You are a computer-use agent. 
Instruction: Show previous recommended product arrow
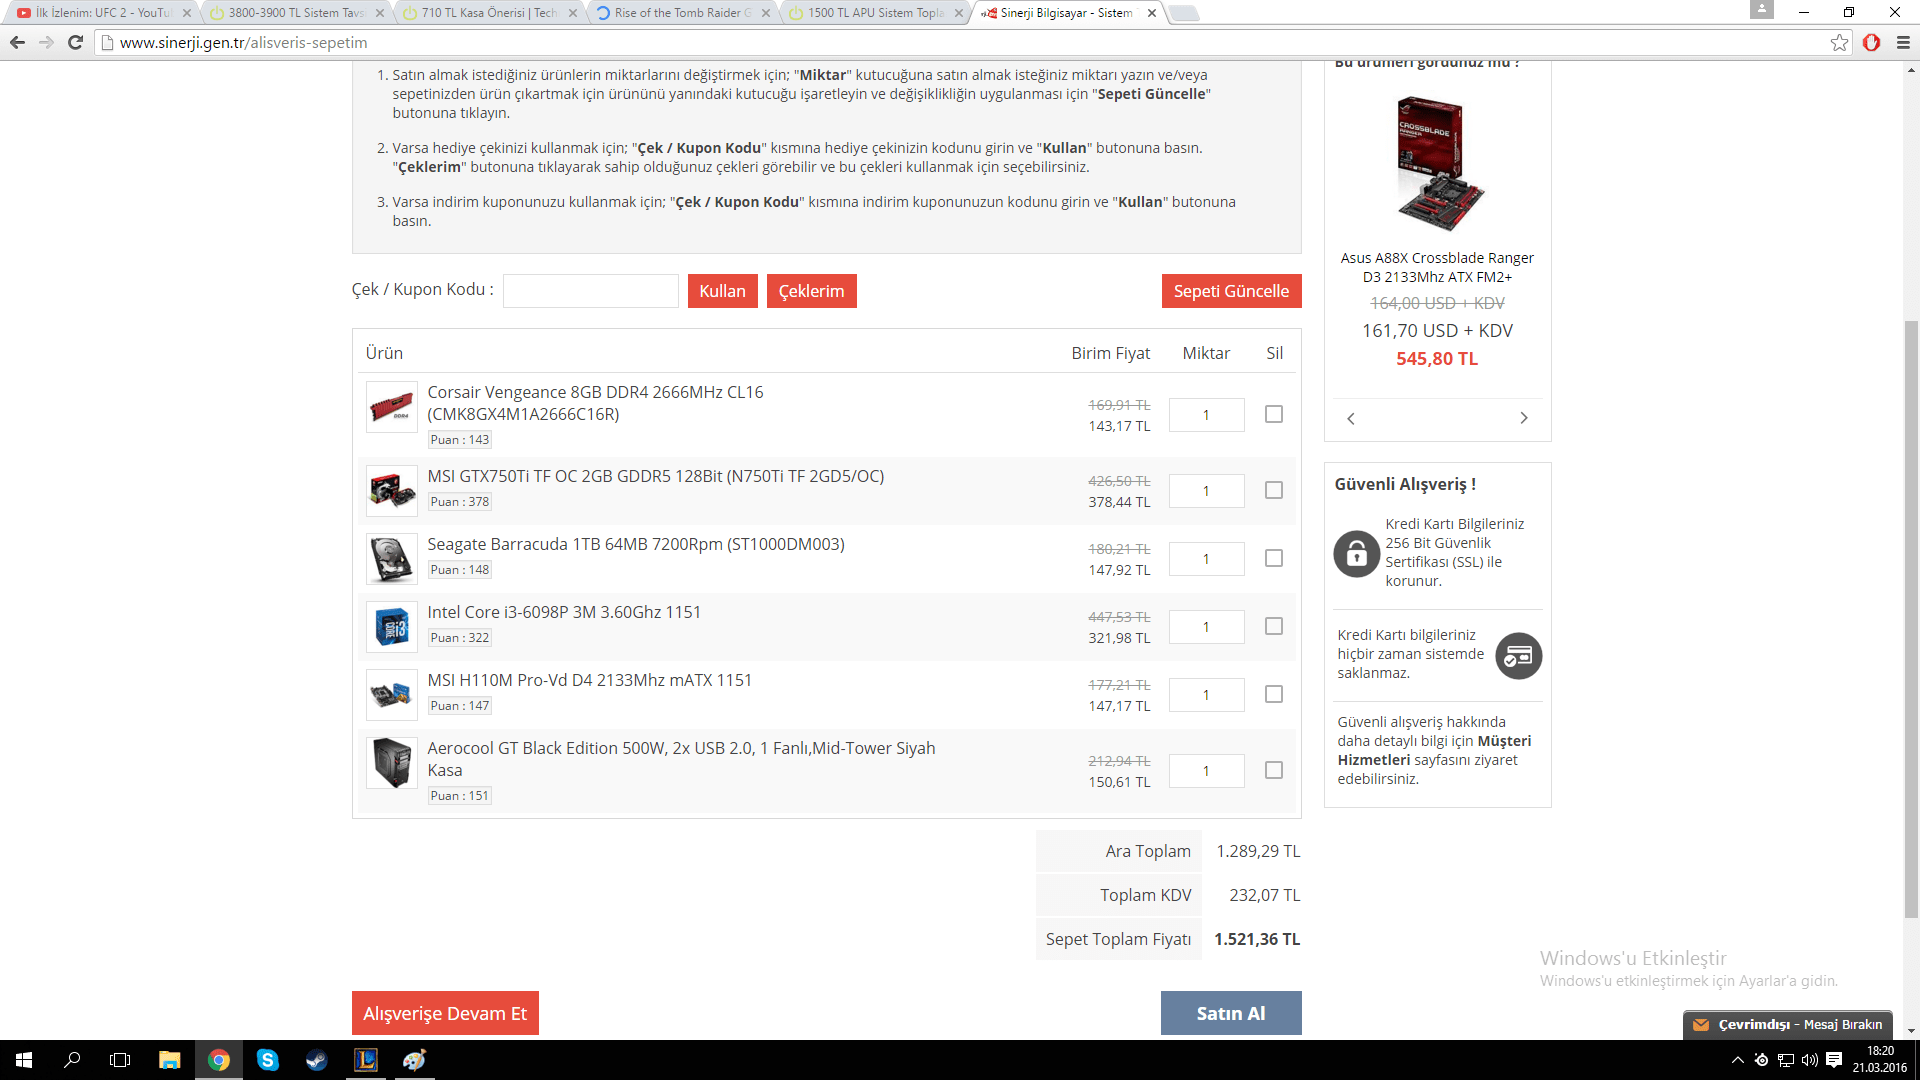(x=1351, y=418)
